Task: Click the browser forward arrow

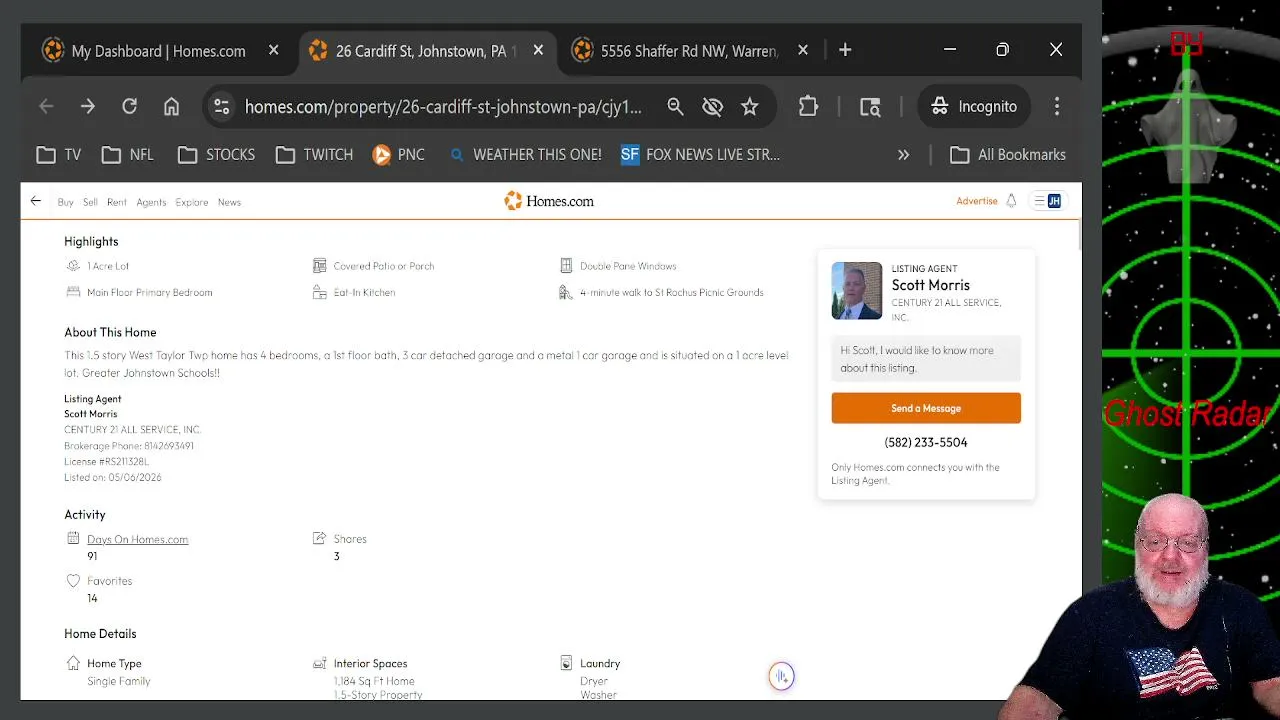Action: 88,106
